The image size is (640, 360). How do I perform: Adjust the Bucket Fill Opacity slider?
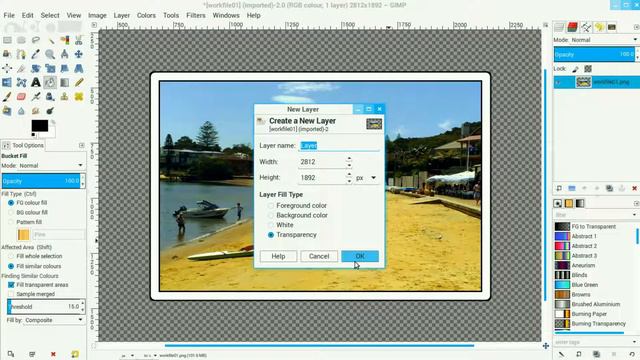[41, 181]
